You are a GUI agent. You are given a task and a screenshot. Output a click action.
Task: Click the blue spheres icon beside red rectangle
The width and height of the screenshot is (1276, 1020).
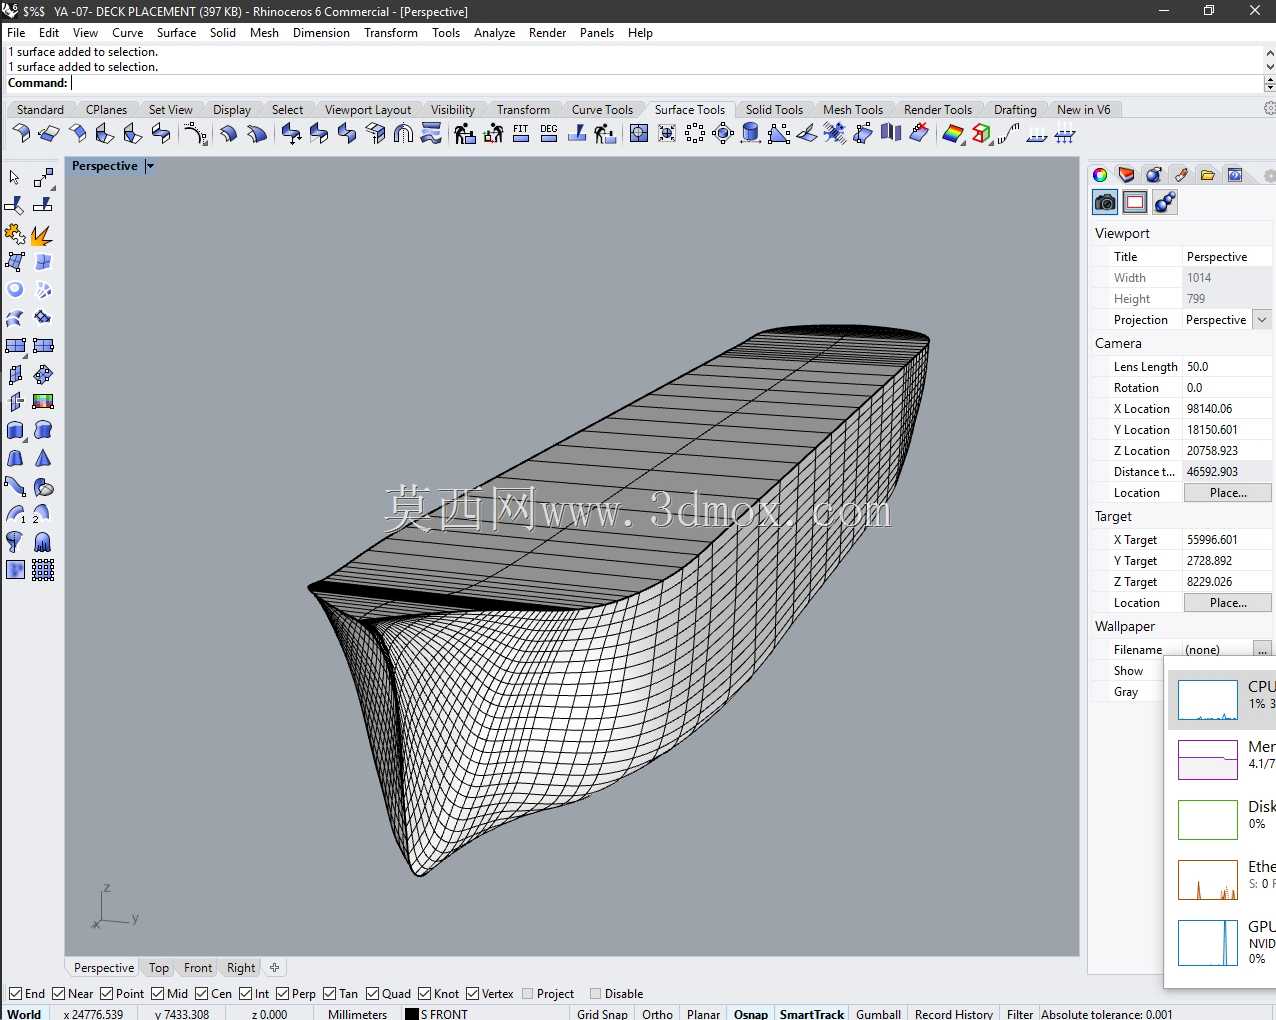click(1165, 203)
